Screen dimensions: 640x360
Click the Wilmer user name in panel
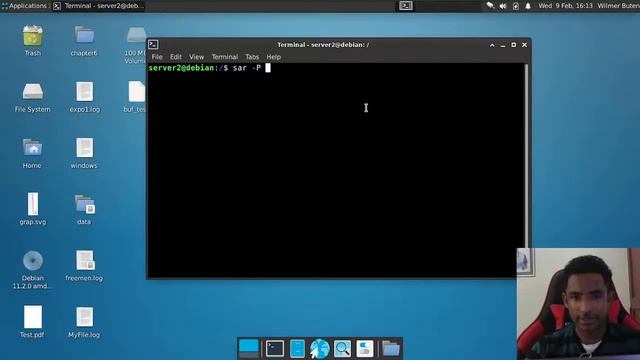(x=618, y=6)
